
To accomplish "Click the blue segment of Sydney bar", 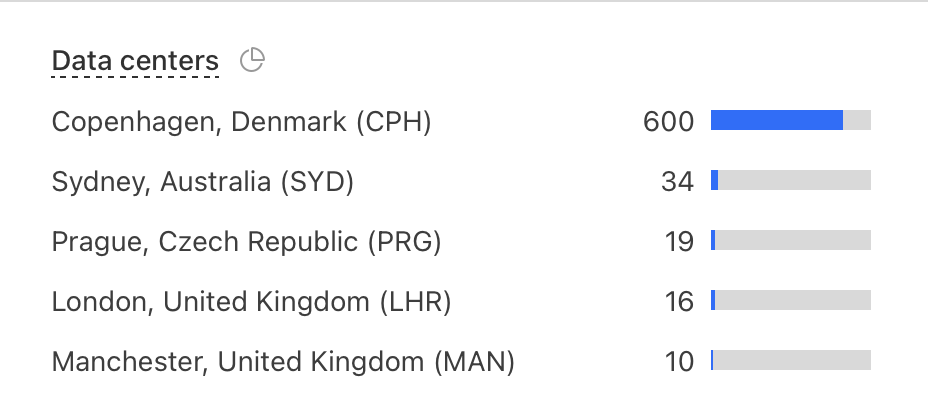I will pyautogui.click(x=715, y=180).
